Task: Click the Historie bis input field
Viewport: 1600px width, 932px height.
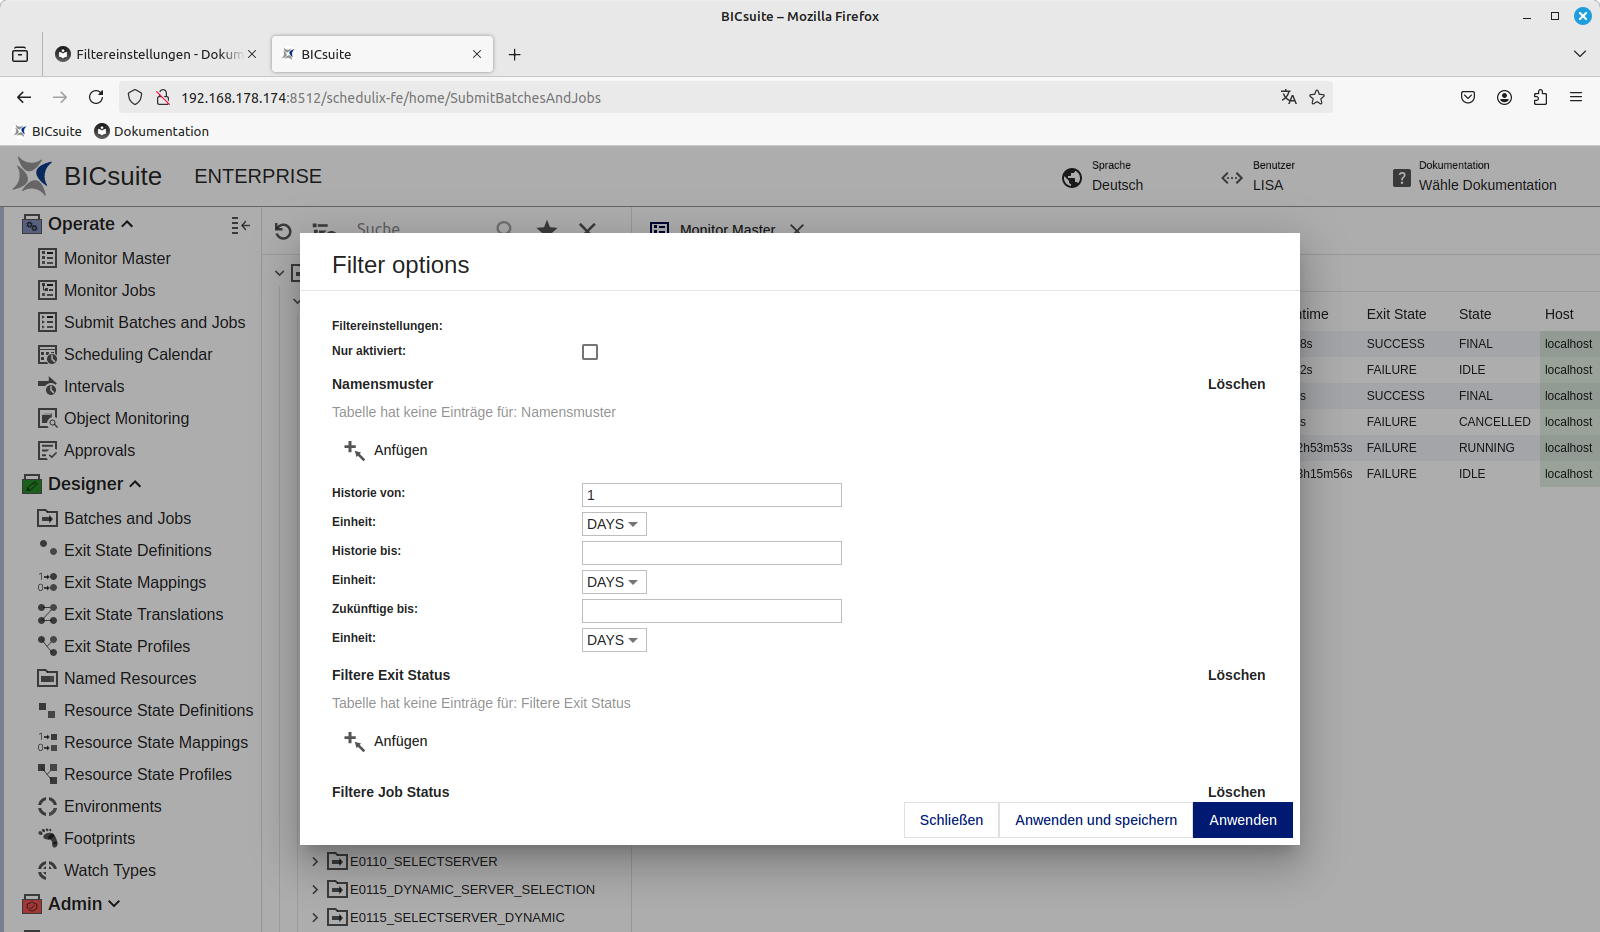Action: pos(711,553)
